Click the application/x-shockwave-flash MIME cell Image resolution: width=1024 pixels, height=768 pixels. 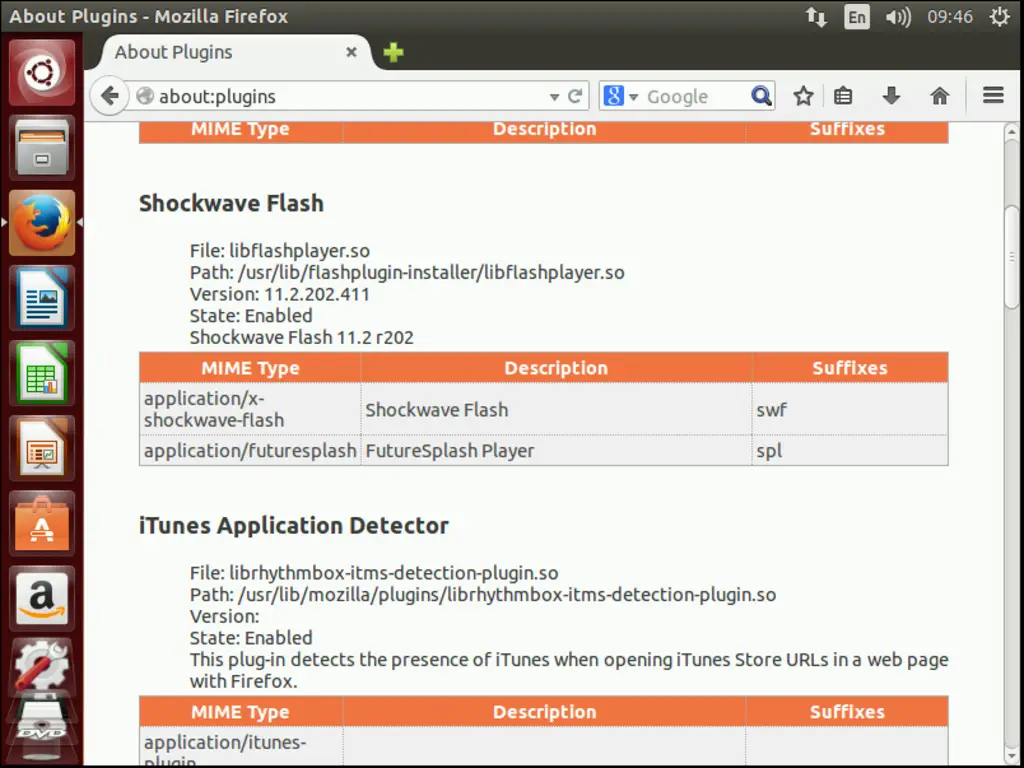click(x=250, y=409)
